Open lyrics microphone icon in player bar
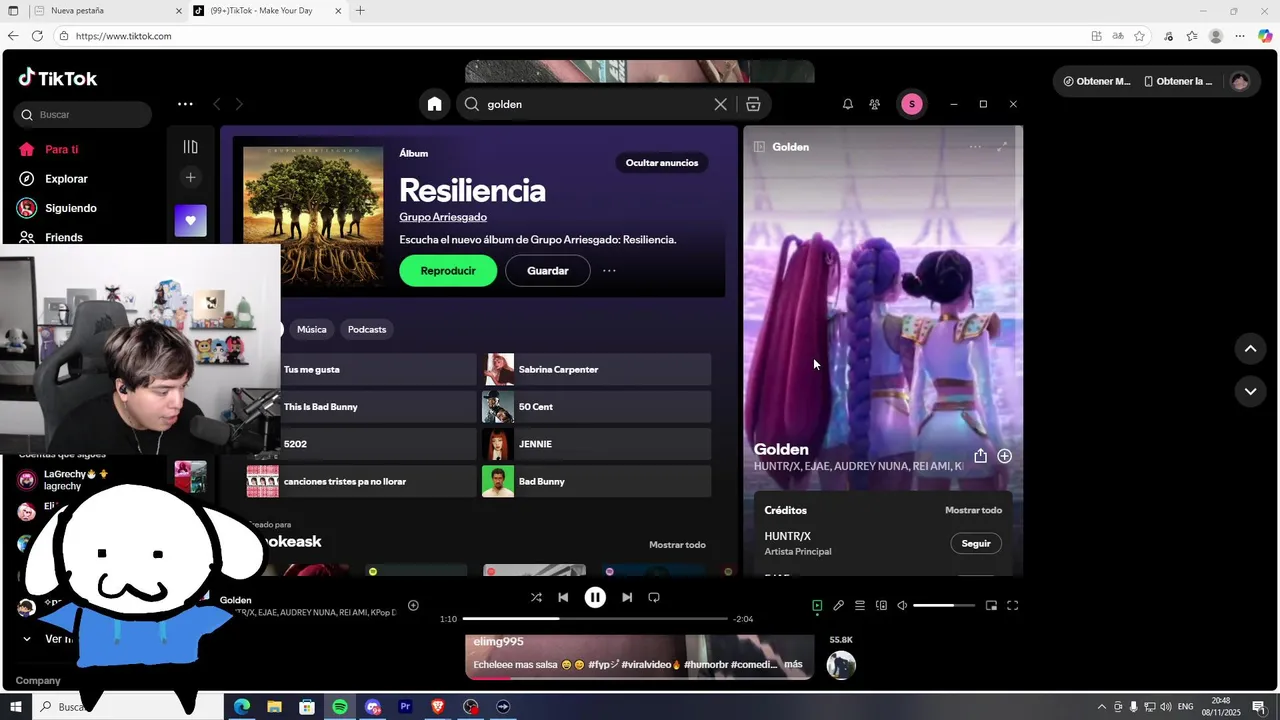Image resolution: width=1280 pixels, height=720 pixels. tap(838, 605)
